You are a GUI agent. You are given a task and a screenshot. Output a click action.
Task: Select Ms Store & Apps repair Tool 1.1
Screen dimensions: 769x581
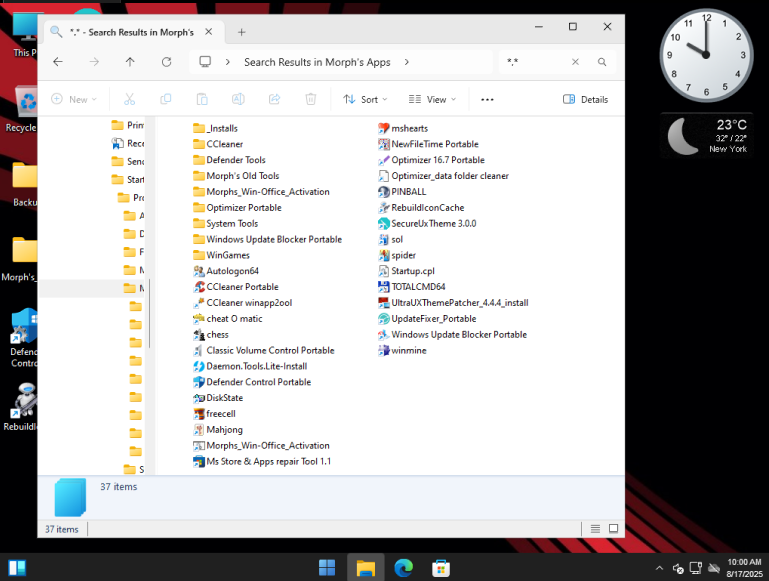coord(262,461)
